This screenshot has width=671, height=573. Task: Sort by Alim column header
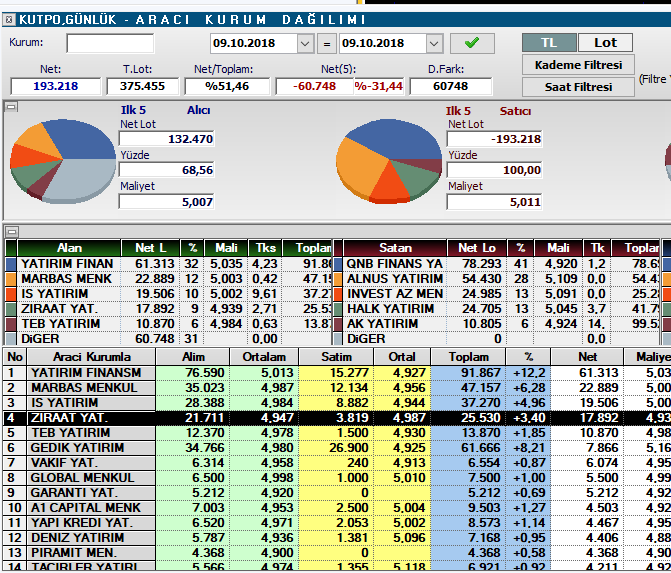point(193,357)
